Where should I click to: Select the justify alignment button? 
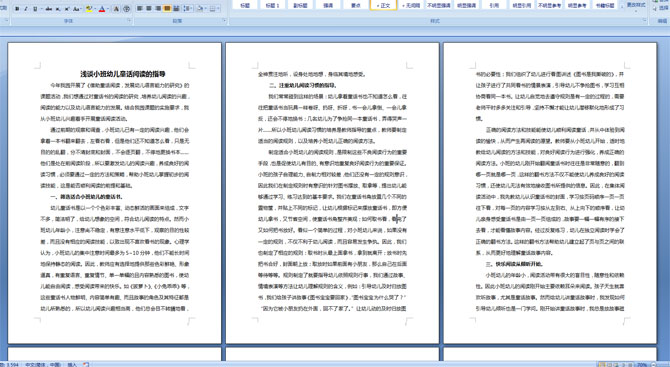[x=167, y=9]
